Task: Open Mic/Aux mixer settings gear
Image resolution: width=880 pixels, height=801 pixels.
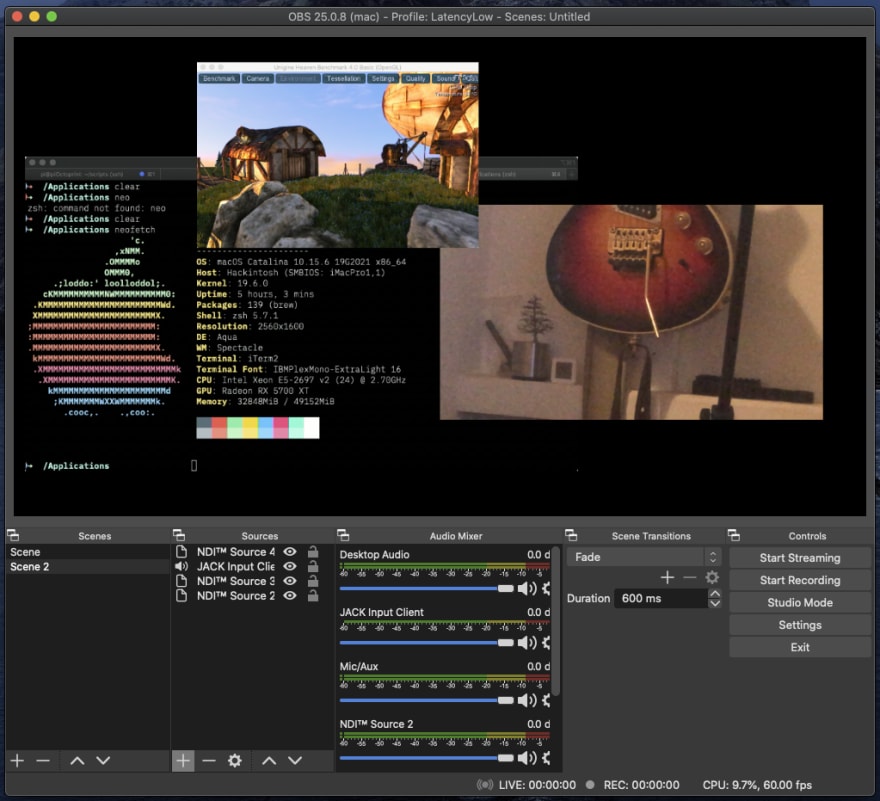Action: 546,700
